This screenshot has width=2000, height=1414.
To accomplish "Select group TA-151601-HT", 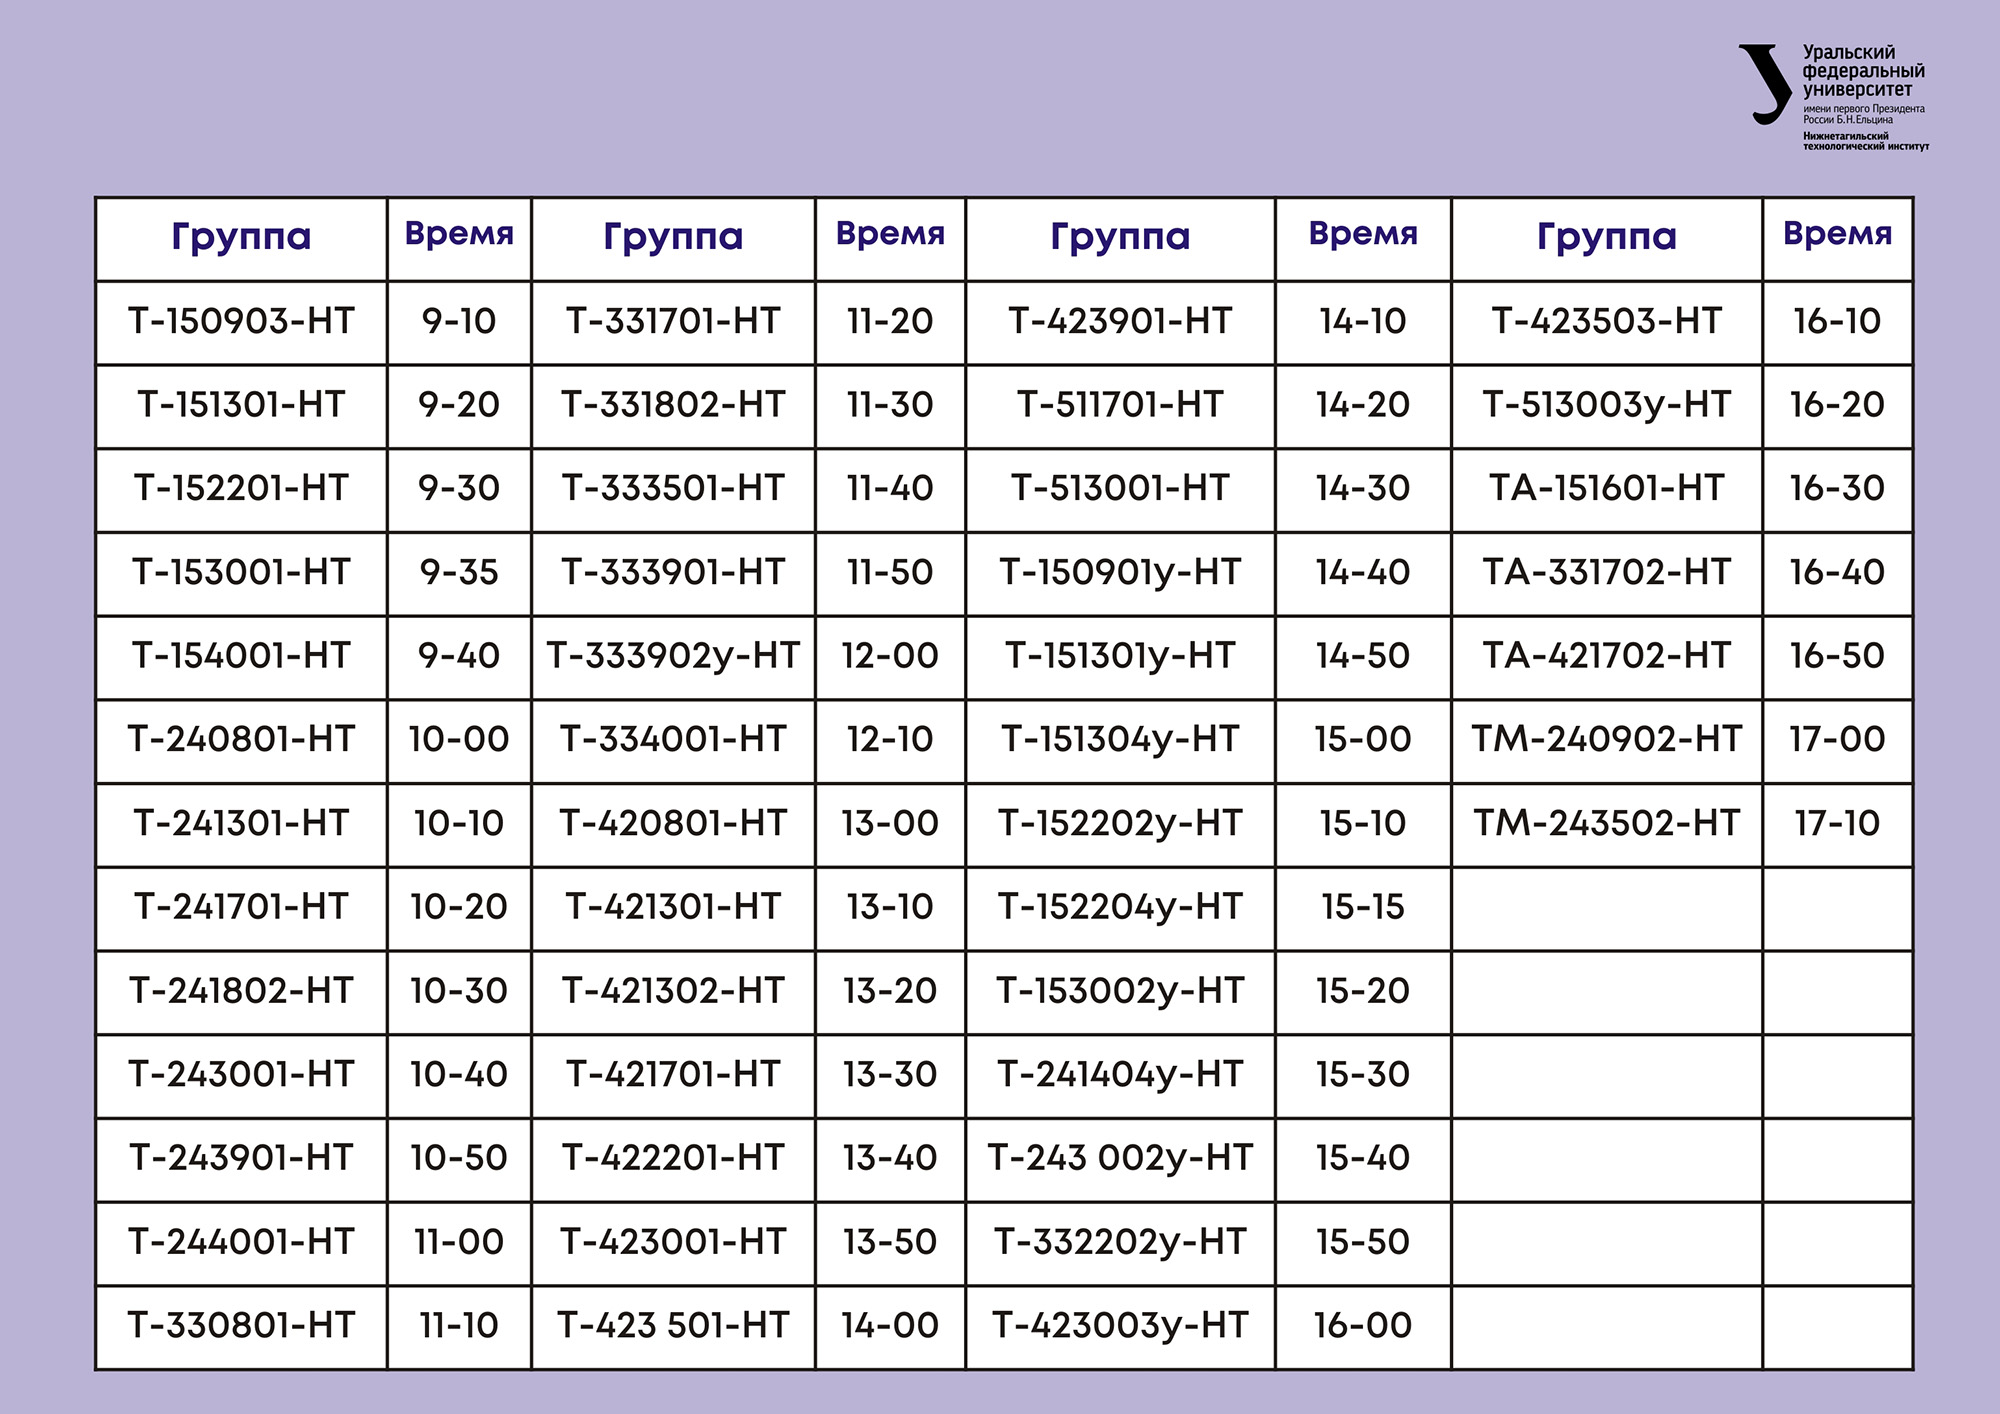I will point(1606,488).
